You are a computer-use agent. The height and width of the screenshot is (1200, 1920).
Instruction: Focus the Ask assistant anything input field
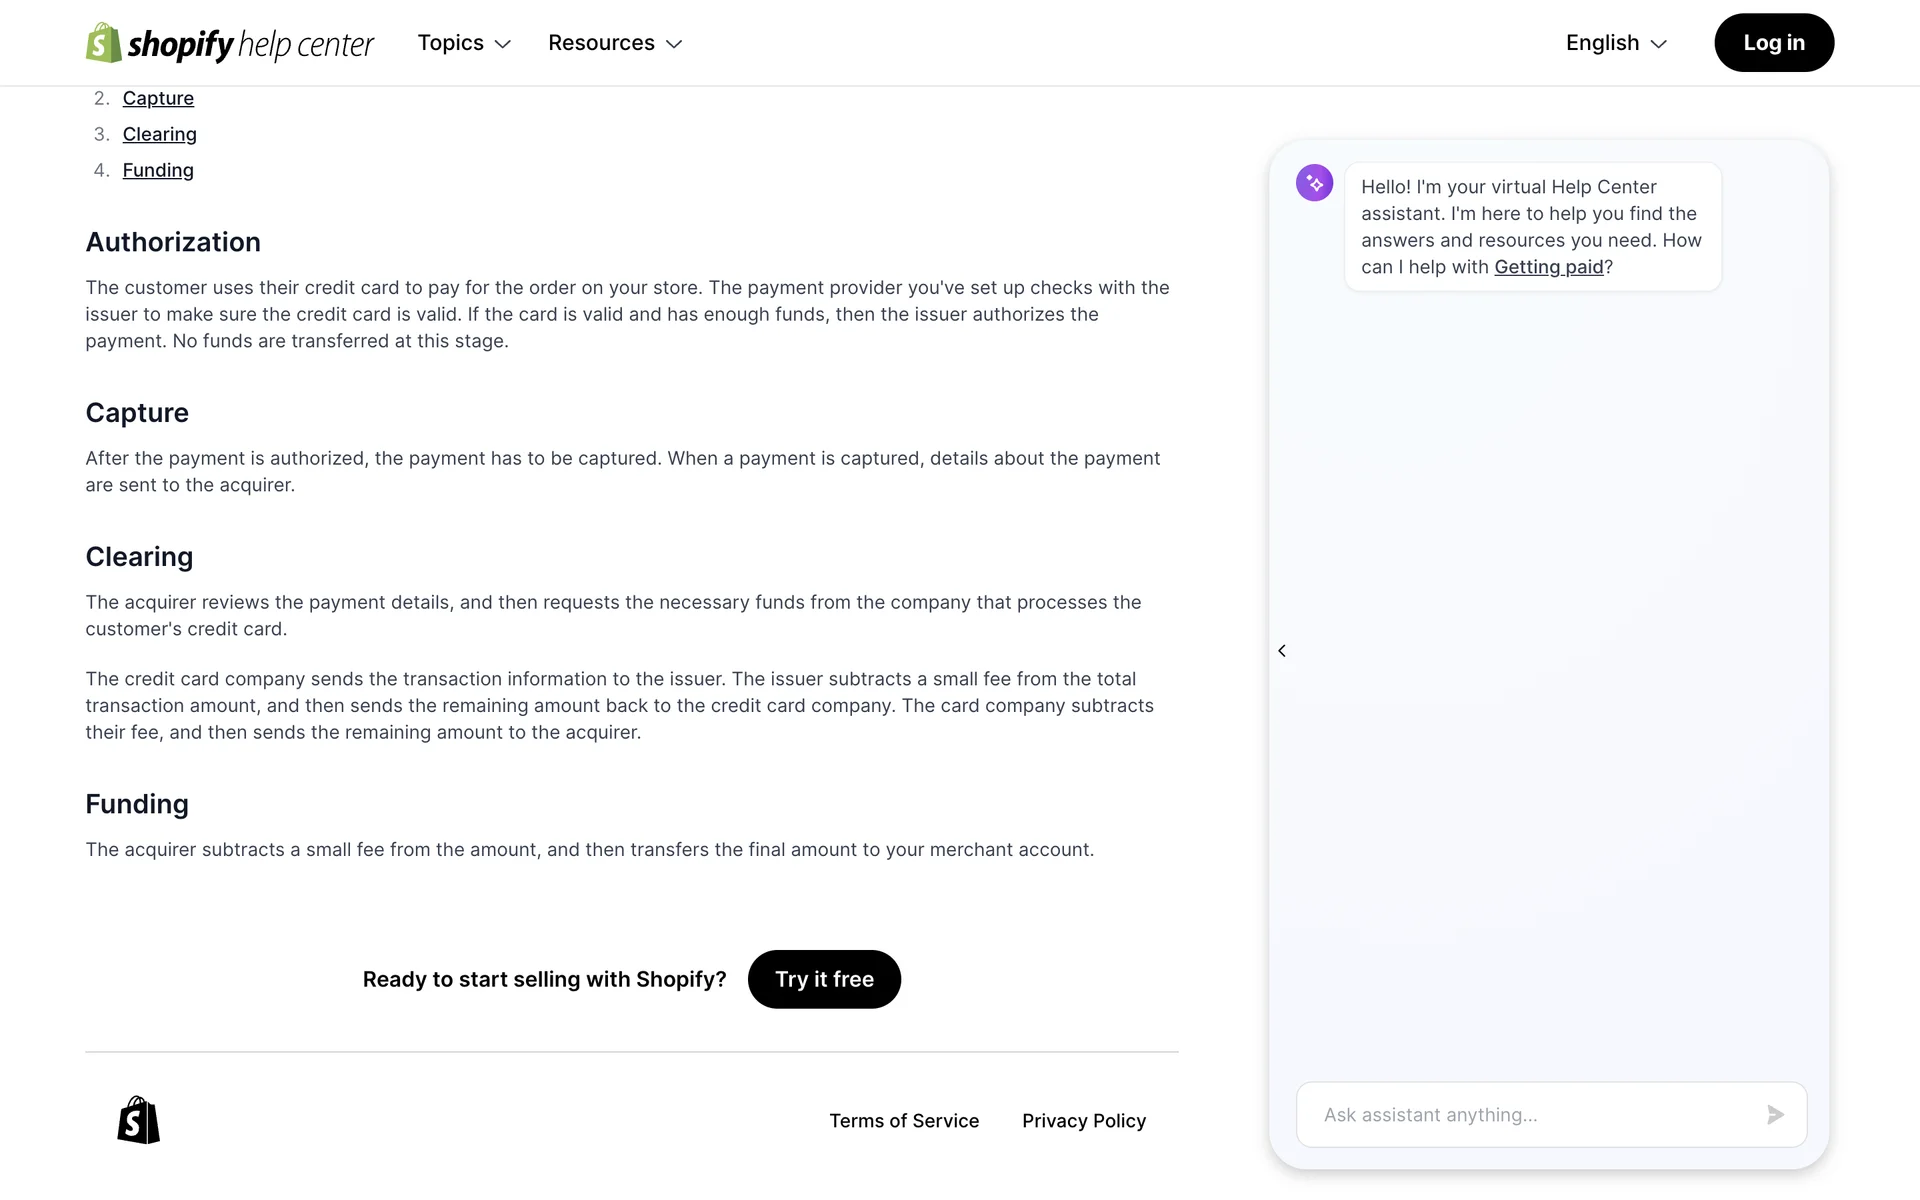tap(1530, 1115)
